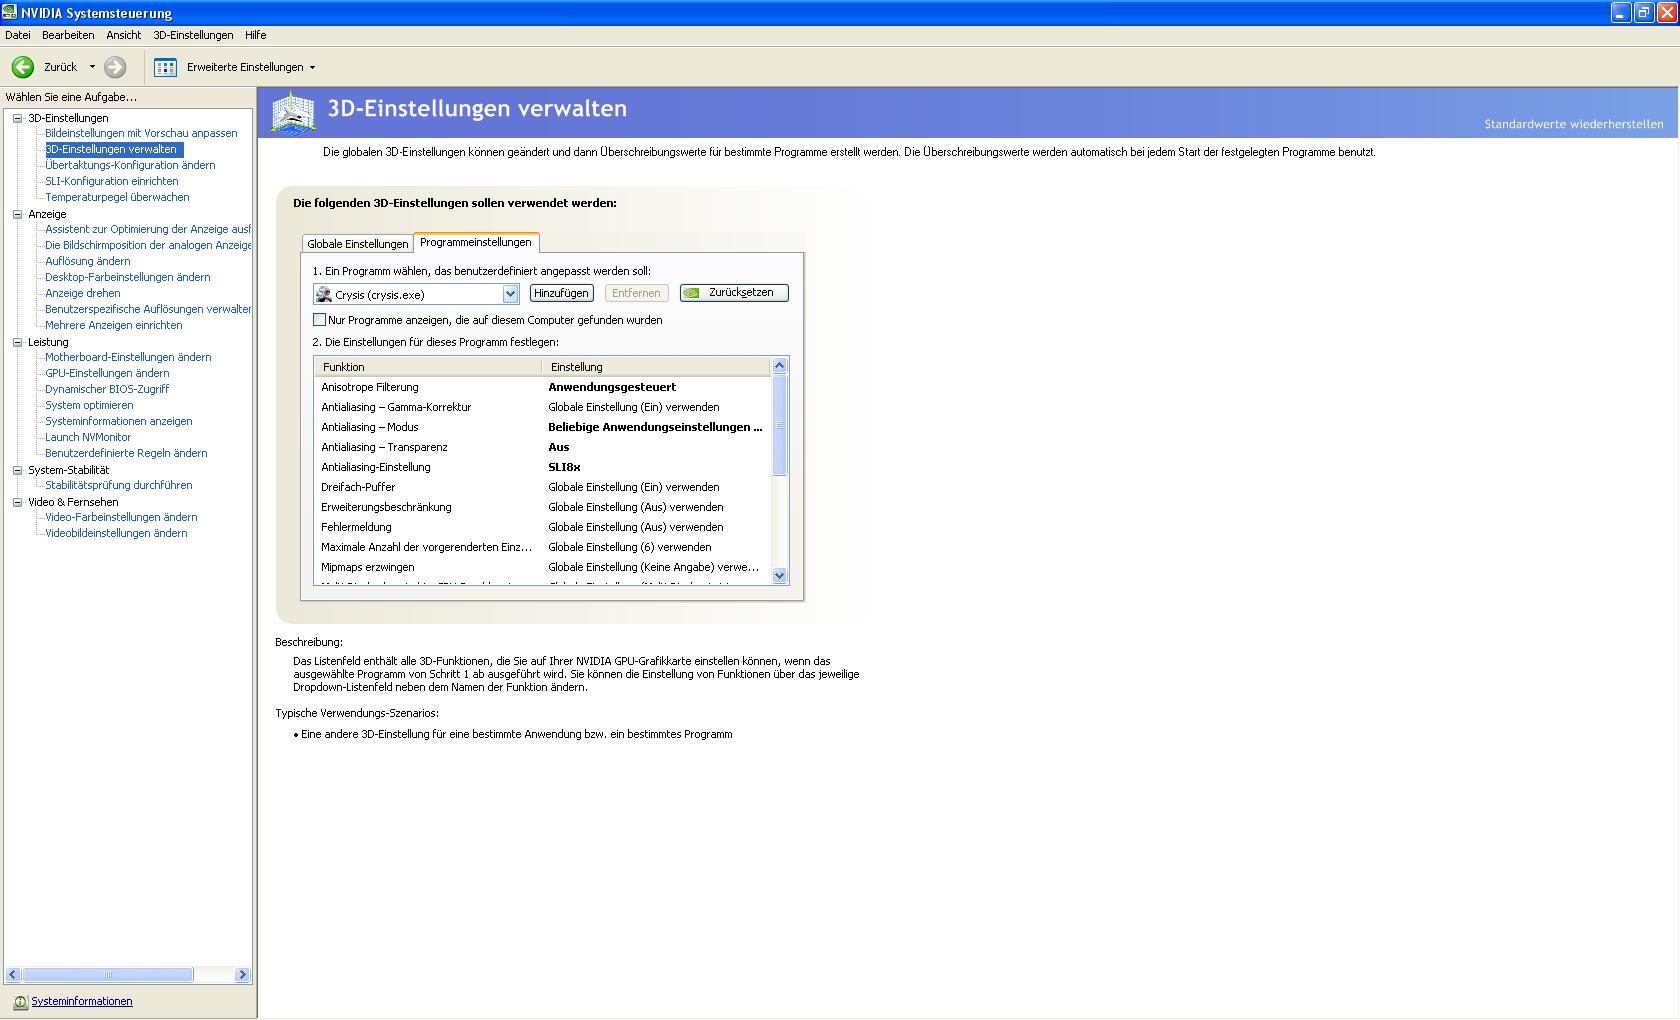Open the Hilfe menu
The height and width of the screenshot is (1020, 1680).
(x=256, y=35)
